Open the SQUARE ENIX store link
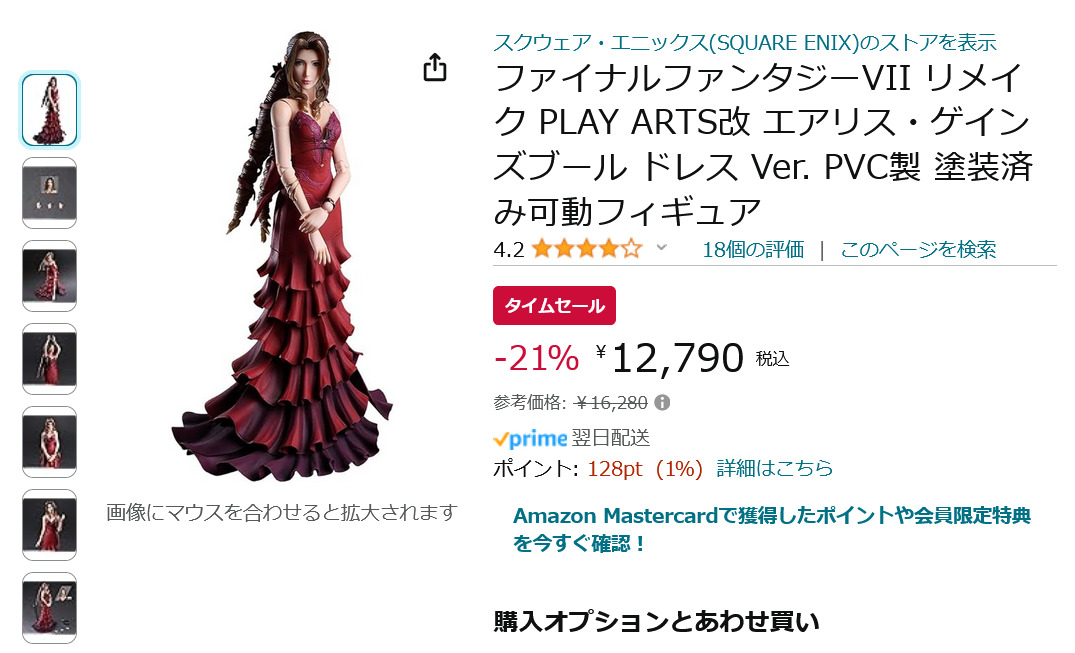Image resolution: width=1075 pixels, height=653 pixels. click(x=745, y=43)
